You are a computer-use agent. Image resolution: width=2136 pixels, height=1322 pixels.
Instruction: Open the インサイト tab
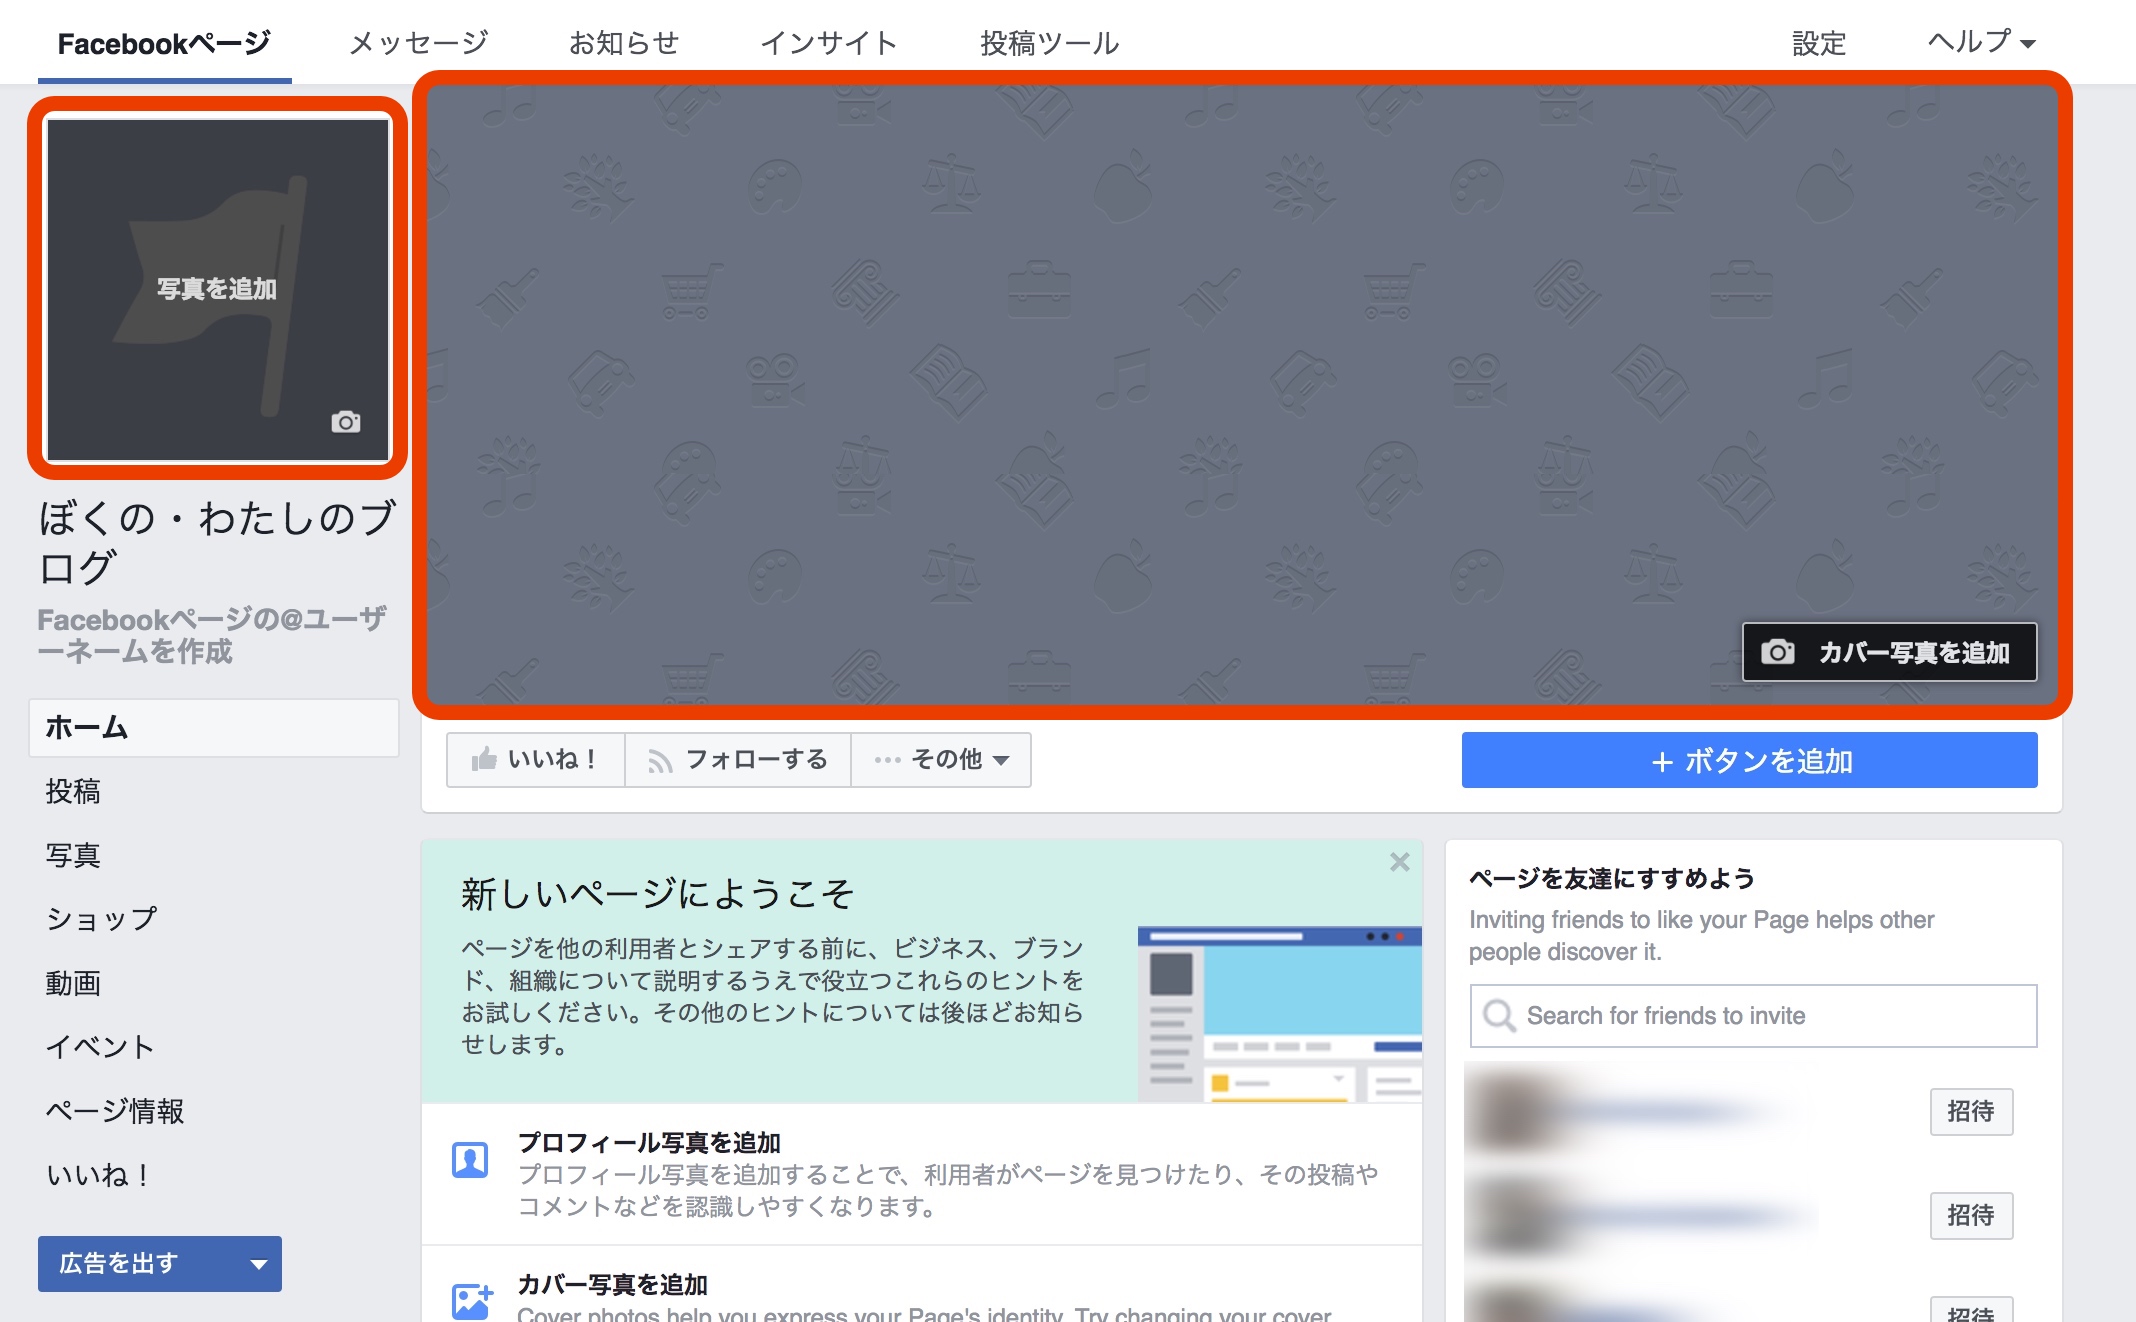click(x=828, y=43)
